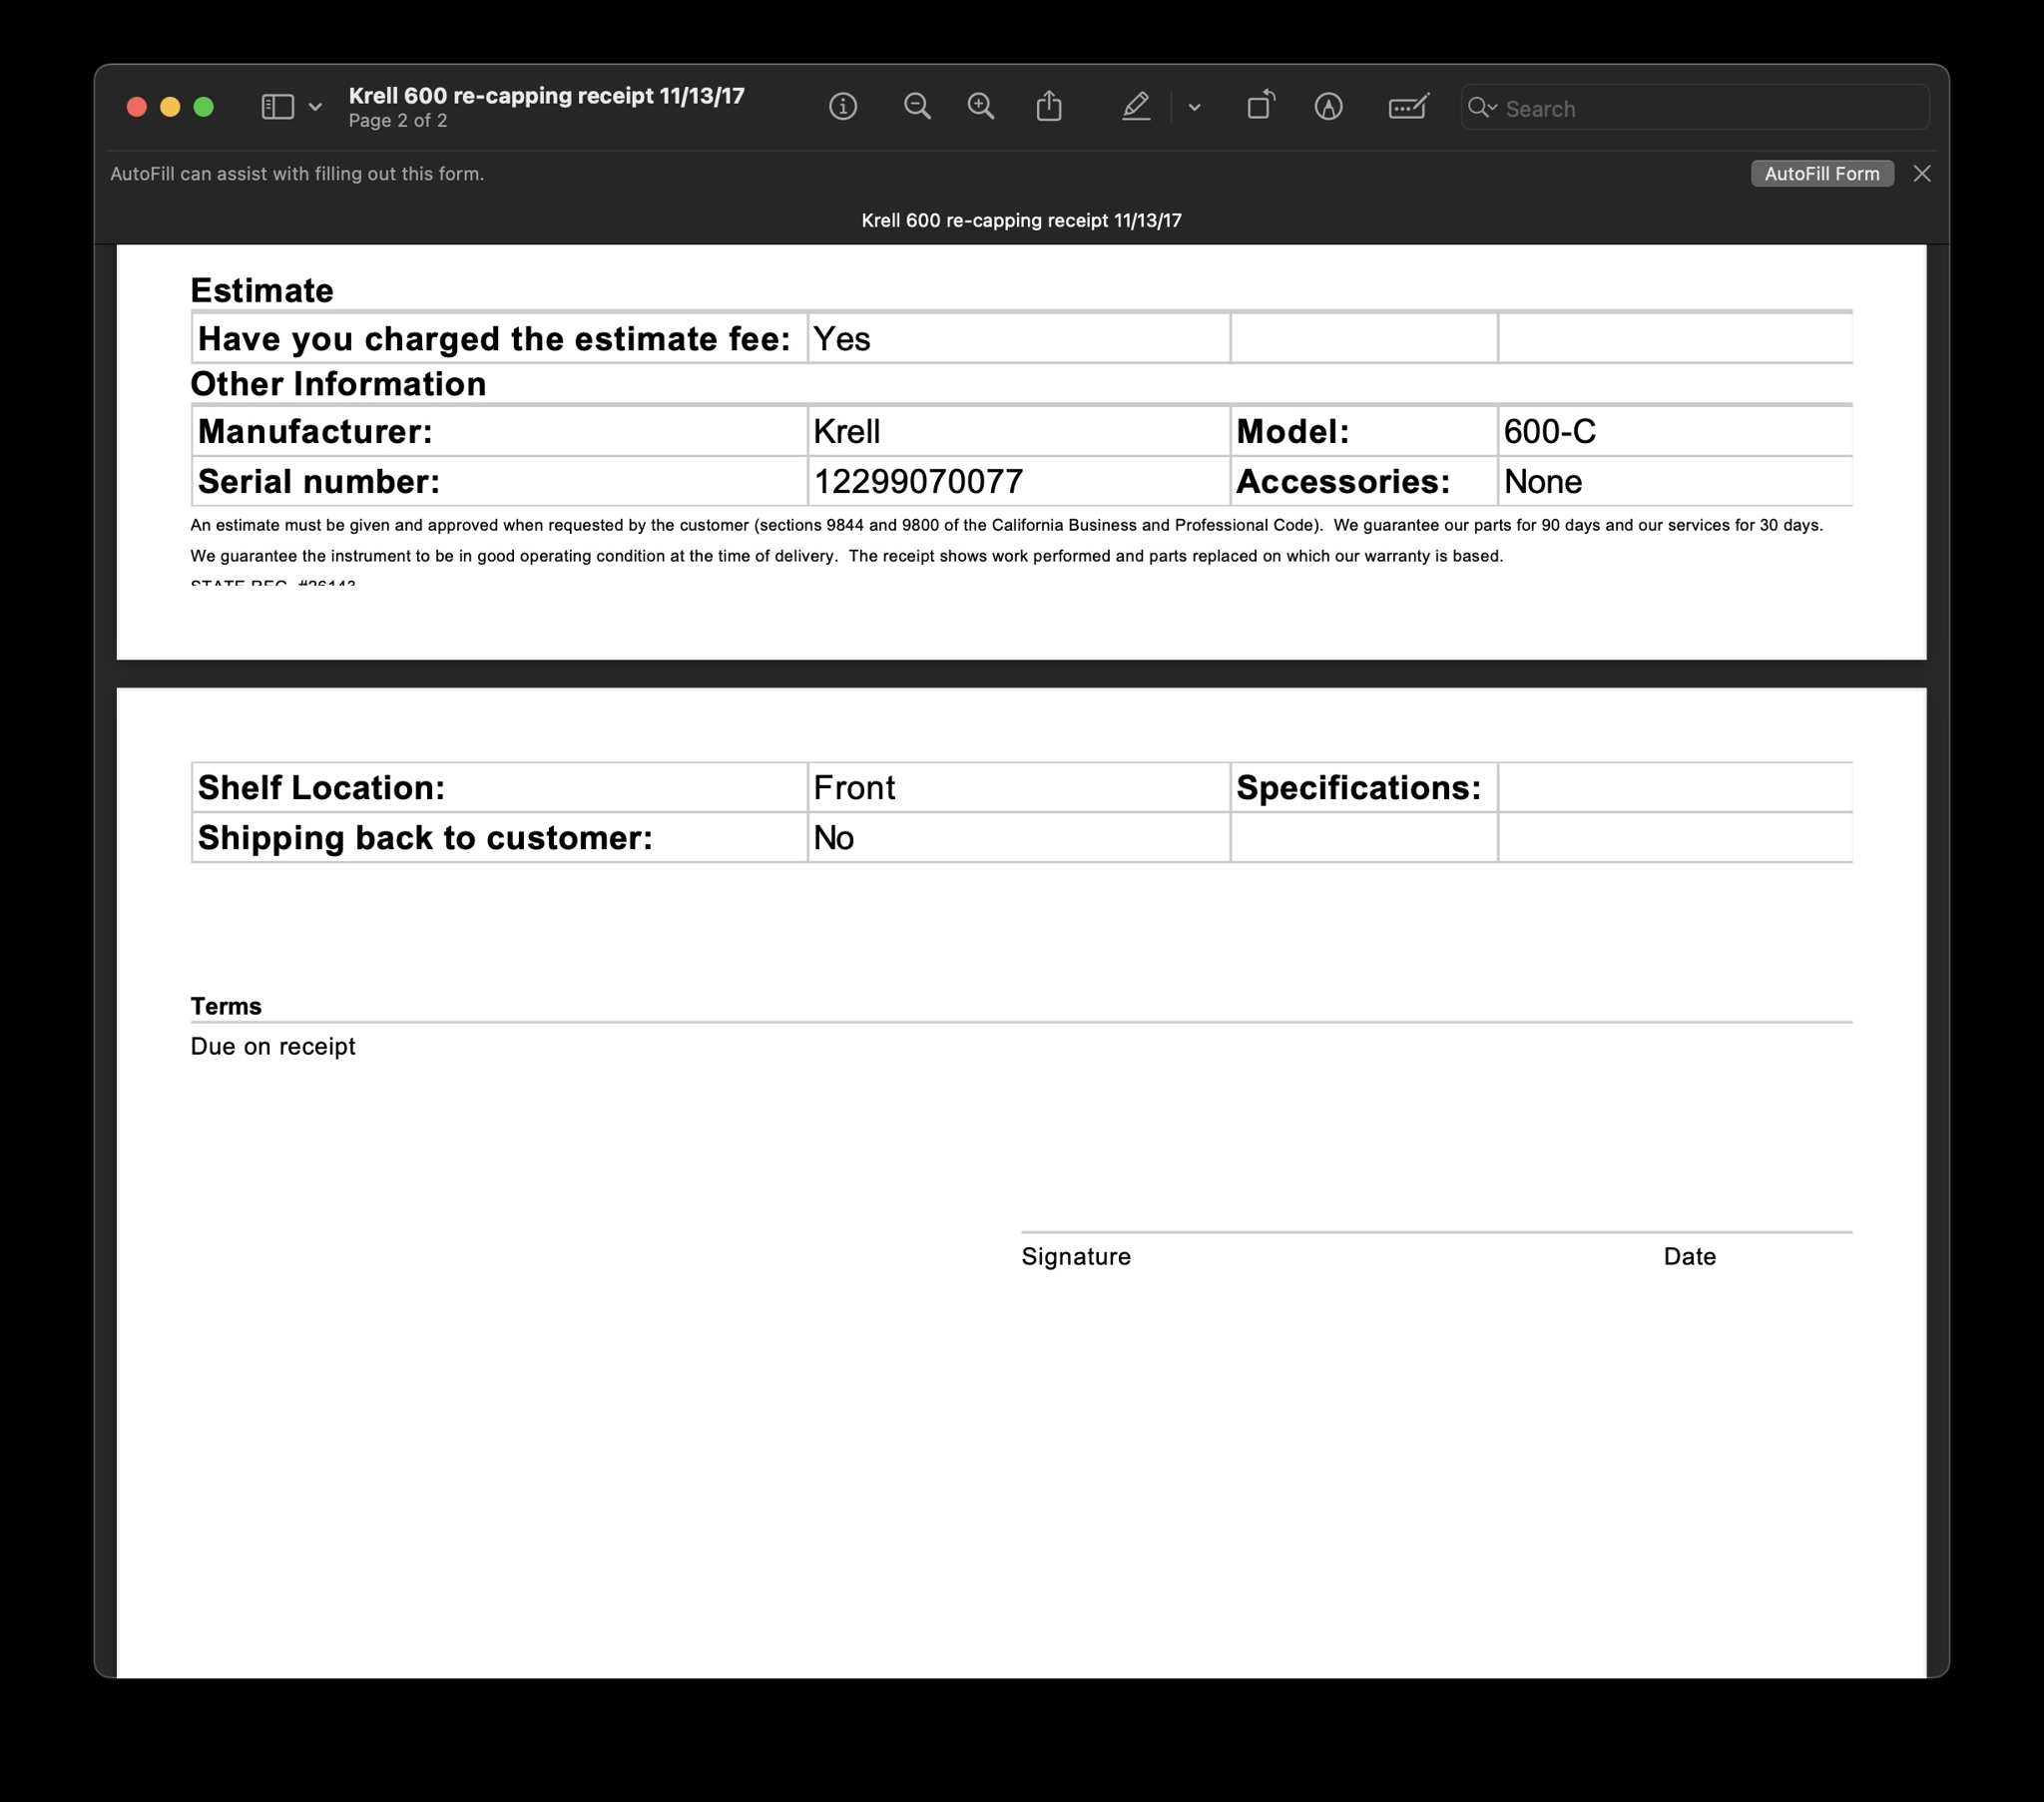Click the 'Specifications:' label

click(x=1359, y=788)
